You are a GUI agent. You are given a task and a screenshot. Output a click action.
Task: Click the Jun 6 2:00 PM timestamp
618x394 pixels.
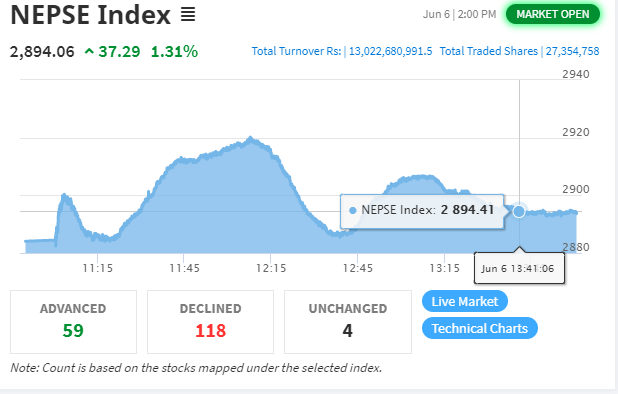pos(460,14)
